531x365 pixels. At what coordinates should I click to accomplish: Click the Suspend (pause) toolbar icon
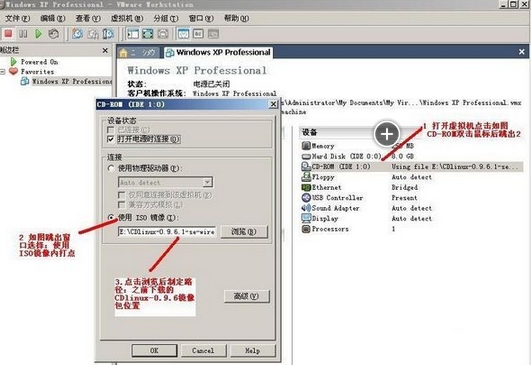point(23,34)
